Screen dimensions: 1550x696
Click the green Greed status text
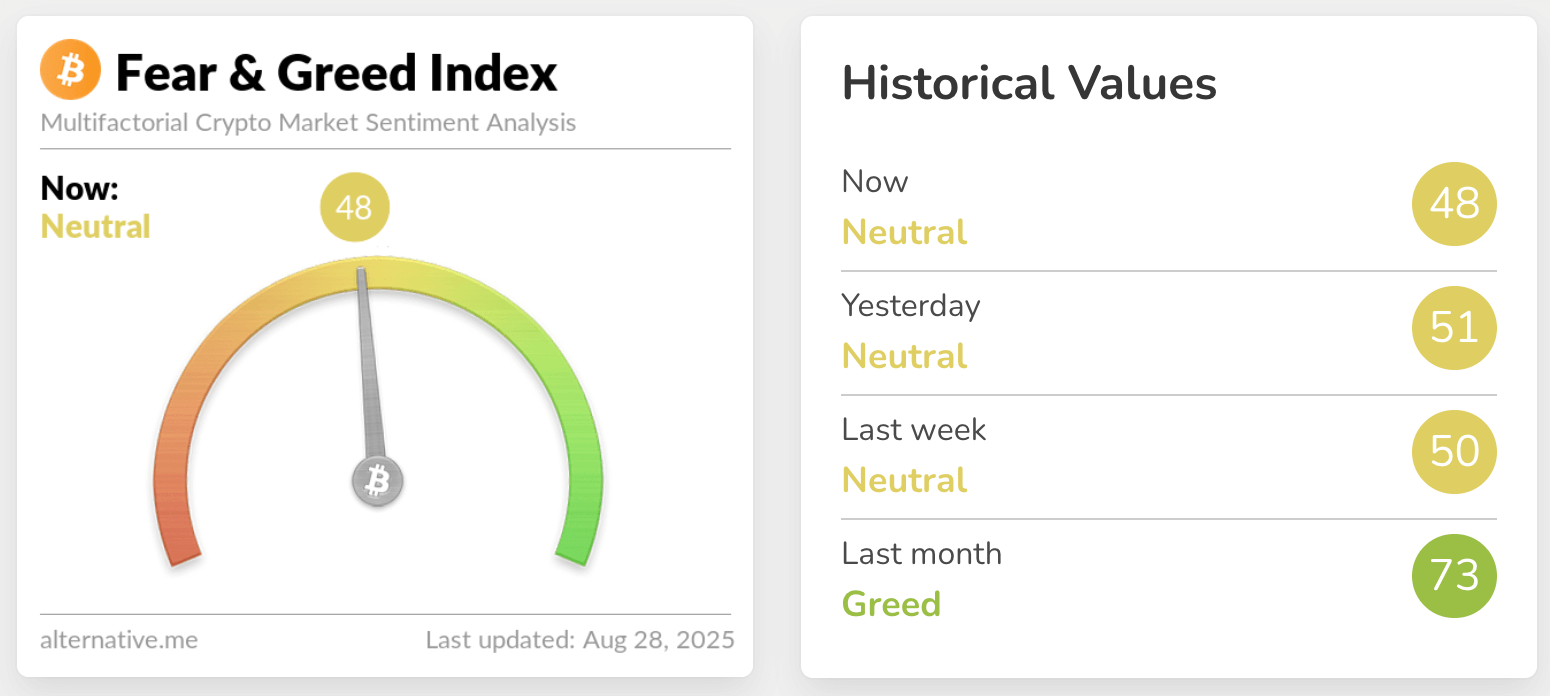(891, 604)
